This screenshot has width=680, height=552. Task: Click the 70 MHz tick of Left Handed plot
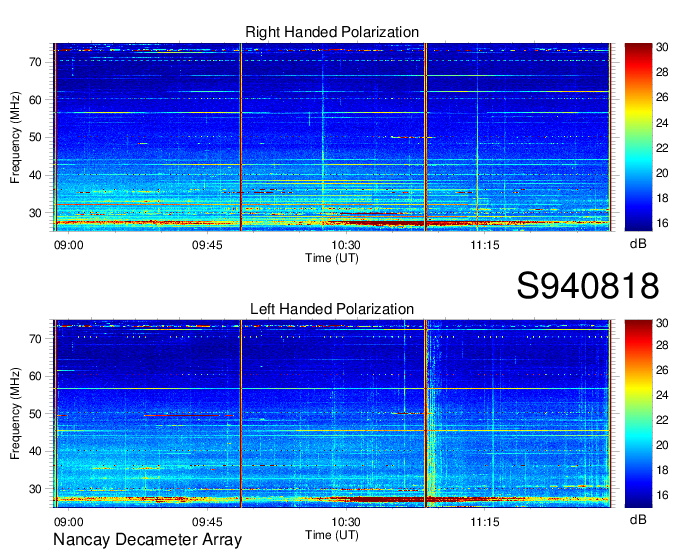pos(36,339)
